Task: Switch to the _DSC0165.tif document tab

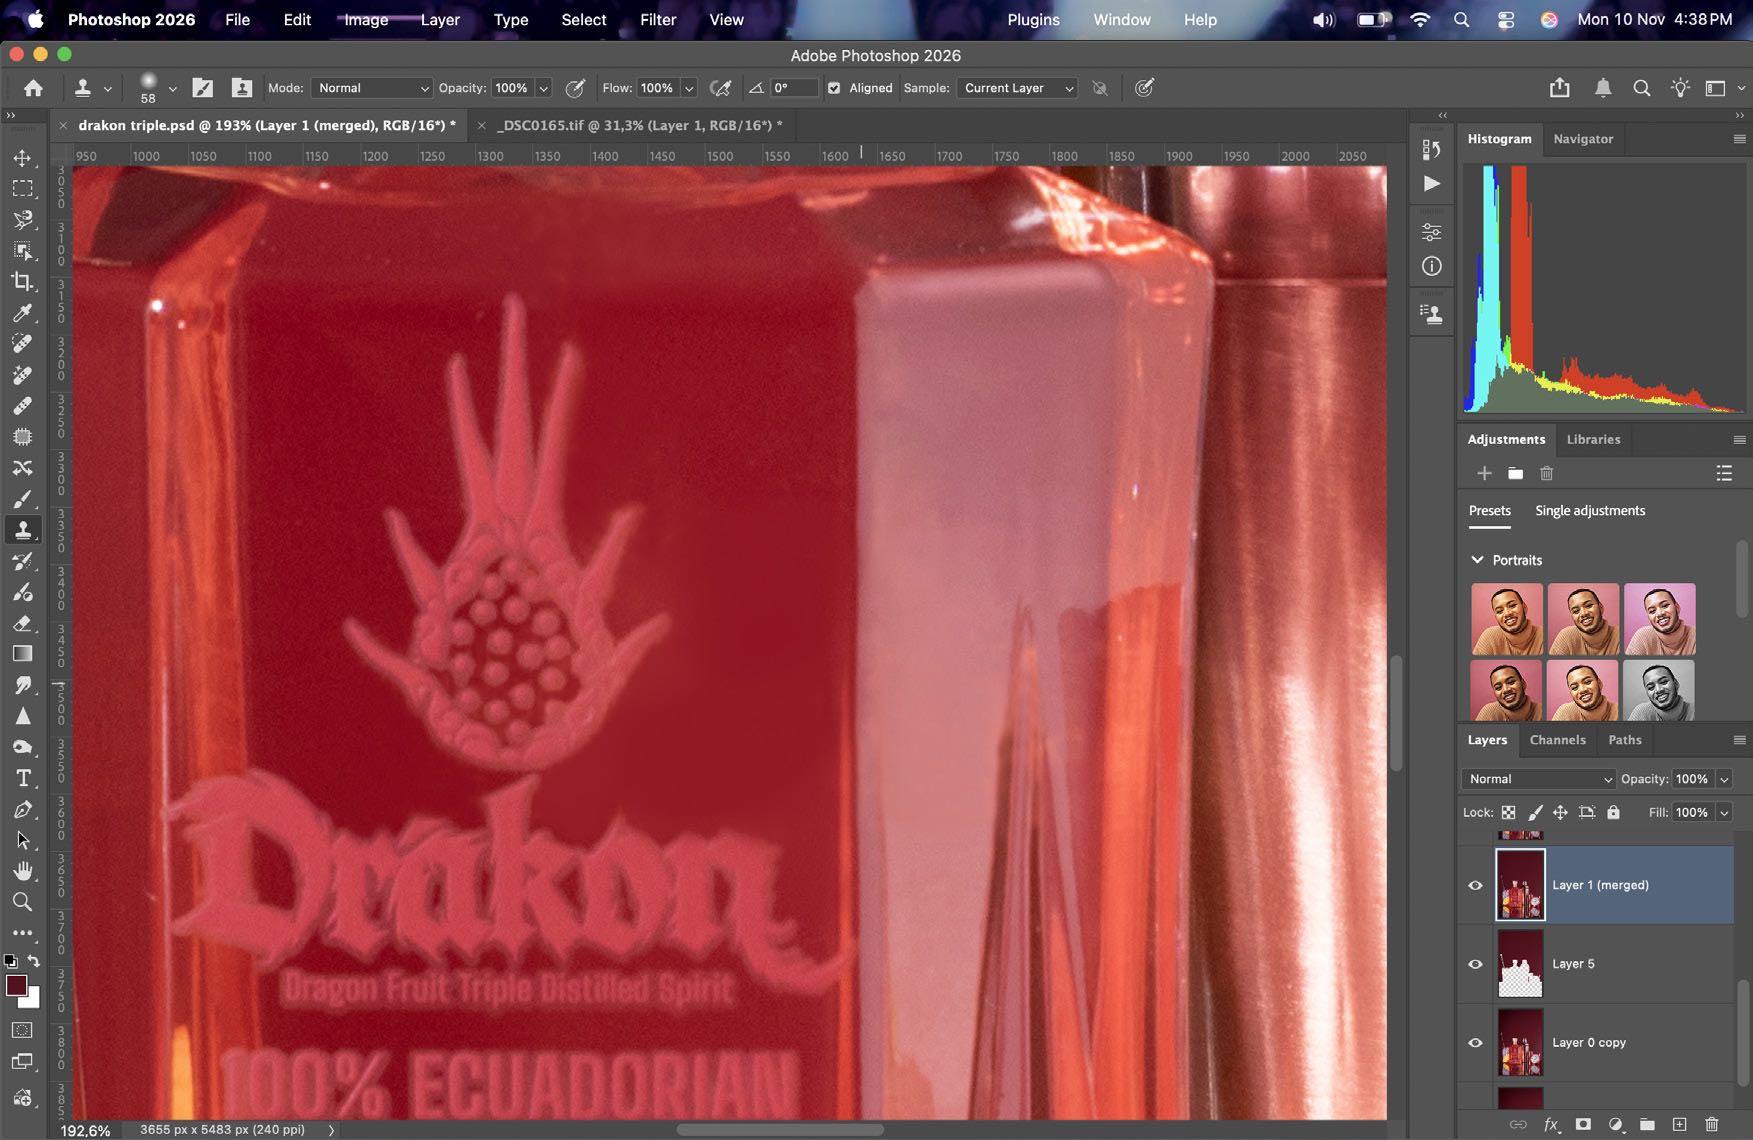Action: tap(639, 125)
